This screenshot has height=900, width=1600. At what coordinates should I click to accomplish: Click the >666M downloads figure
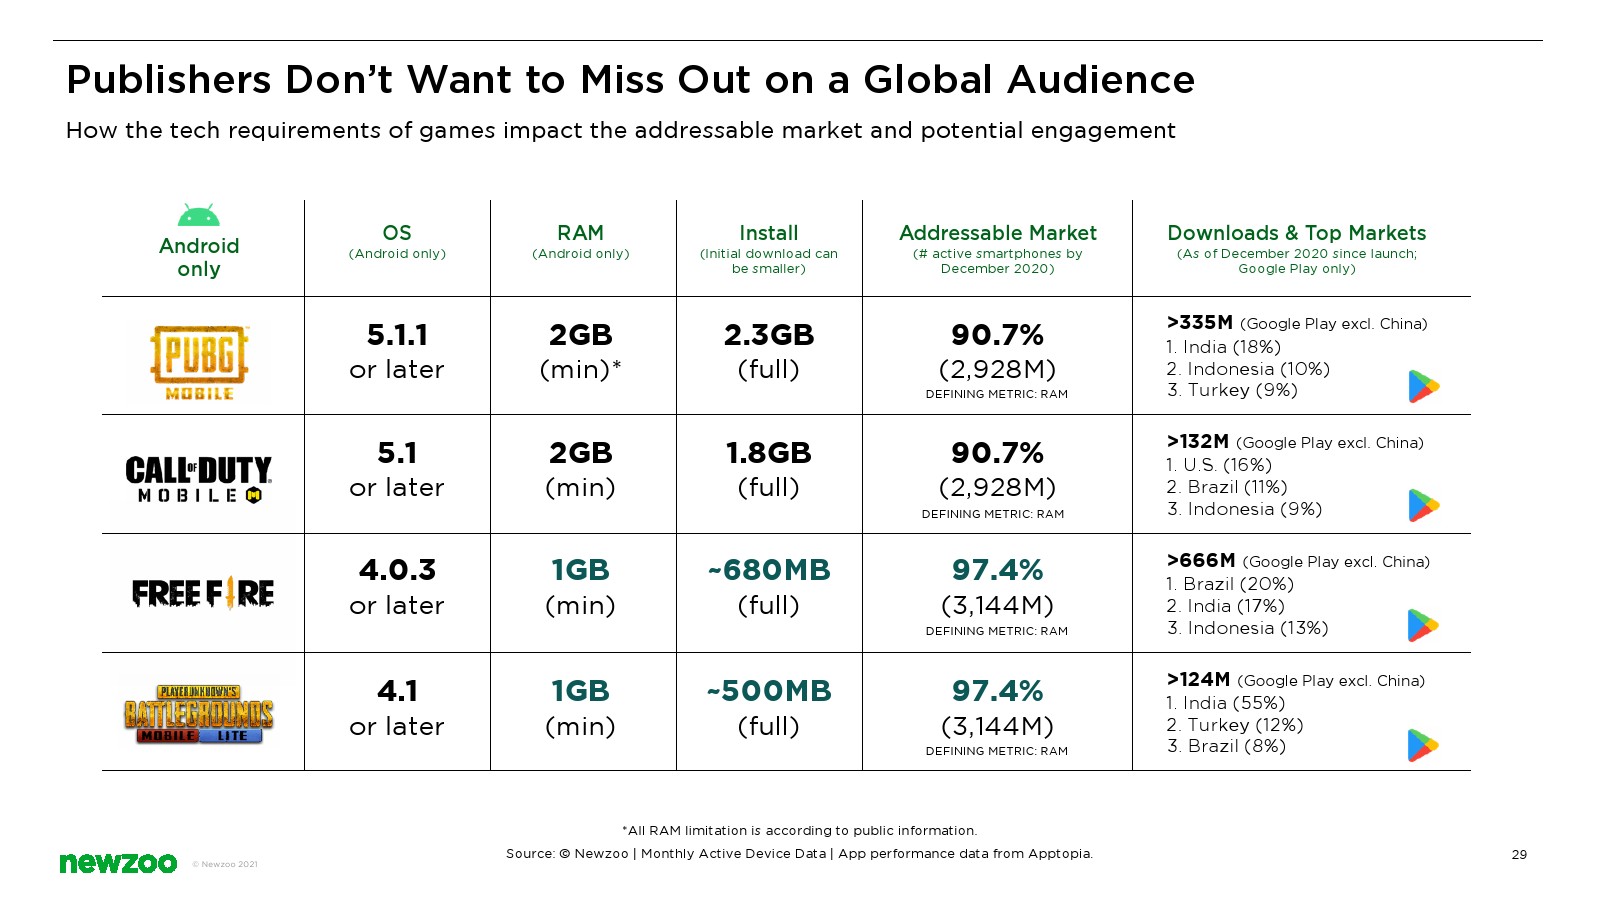pos(1201,561)
